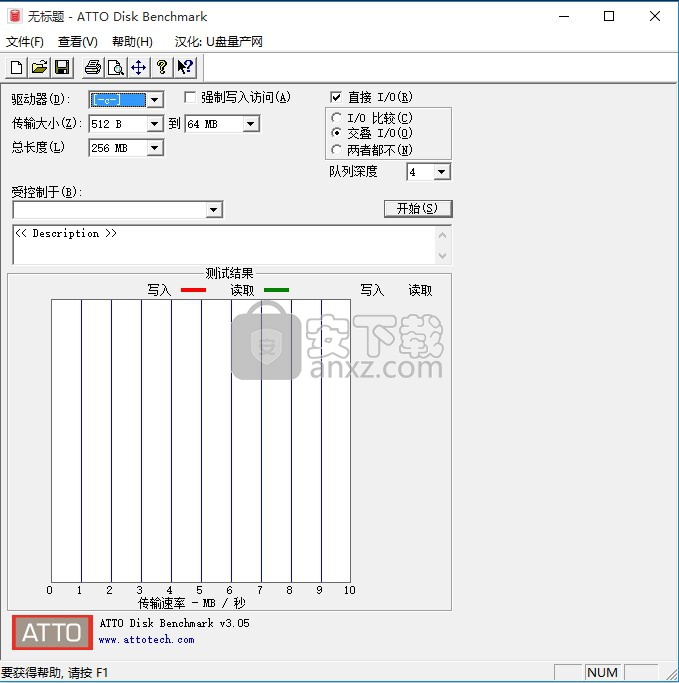679x683 pixels.
Task: Expand the 驱动器 drive dropdown
Action: (154, 100)
